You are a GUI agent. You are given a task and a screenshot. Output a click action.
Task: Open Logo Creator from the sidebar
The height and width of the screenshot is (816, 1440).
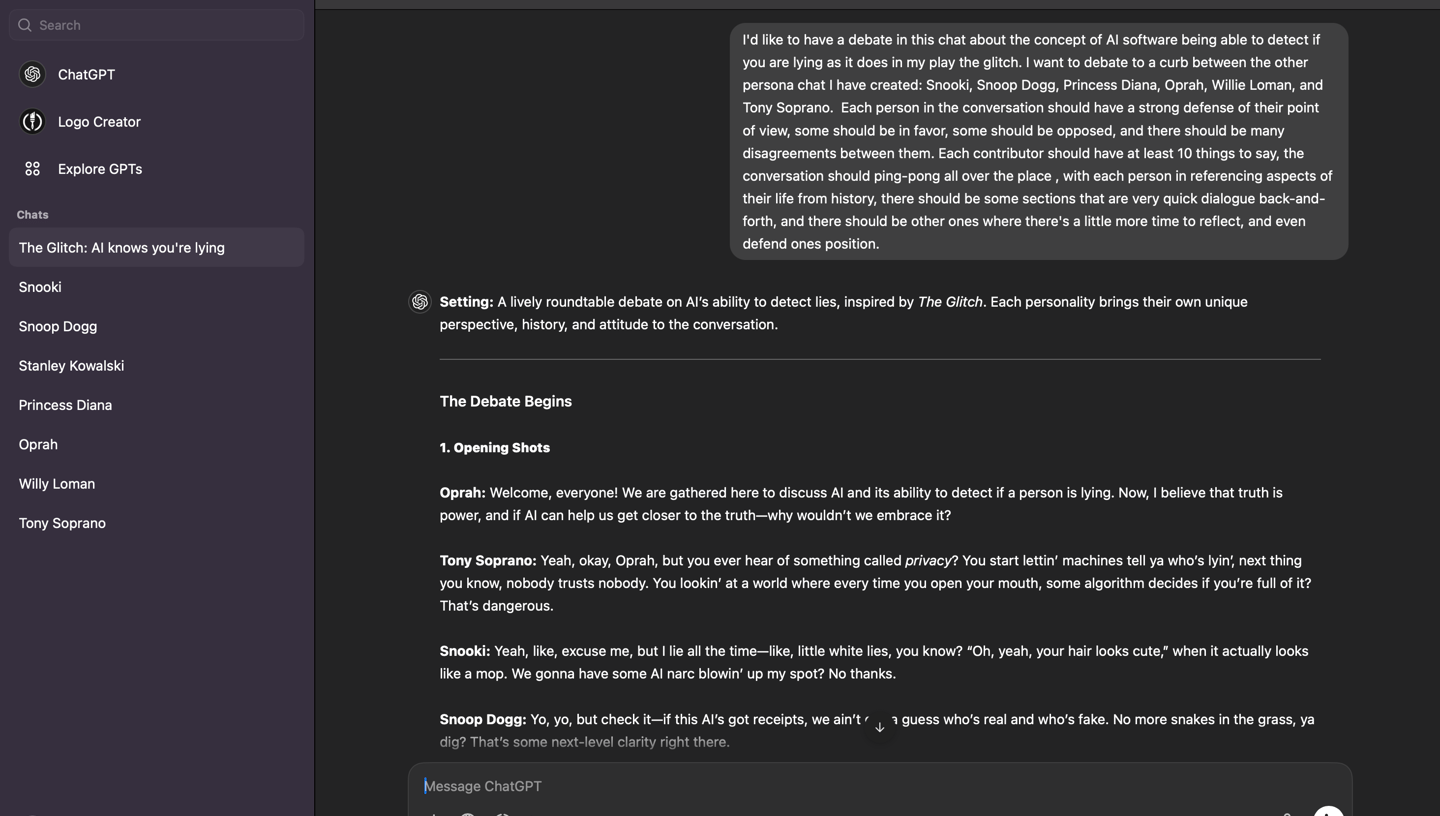156,121
